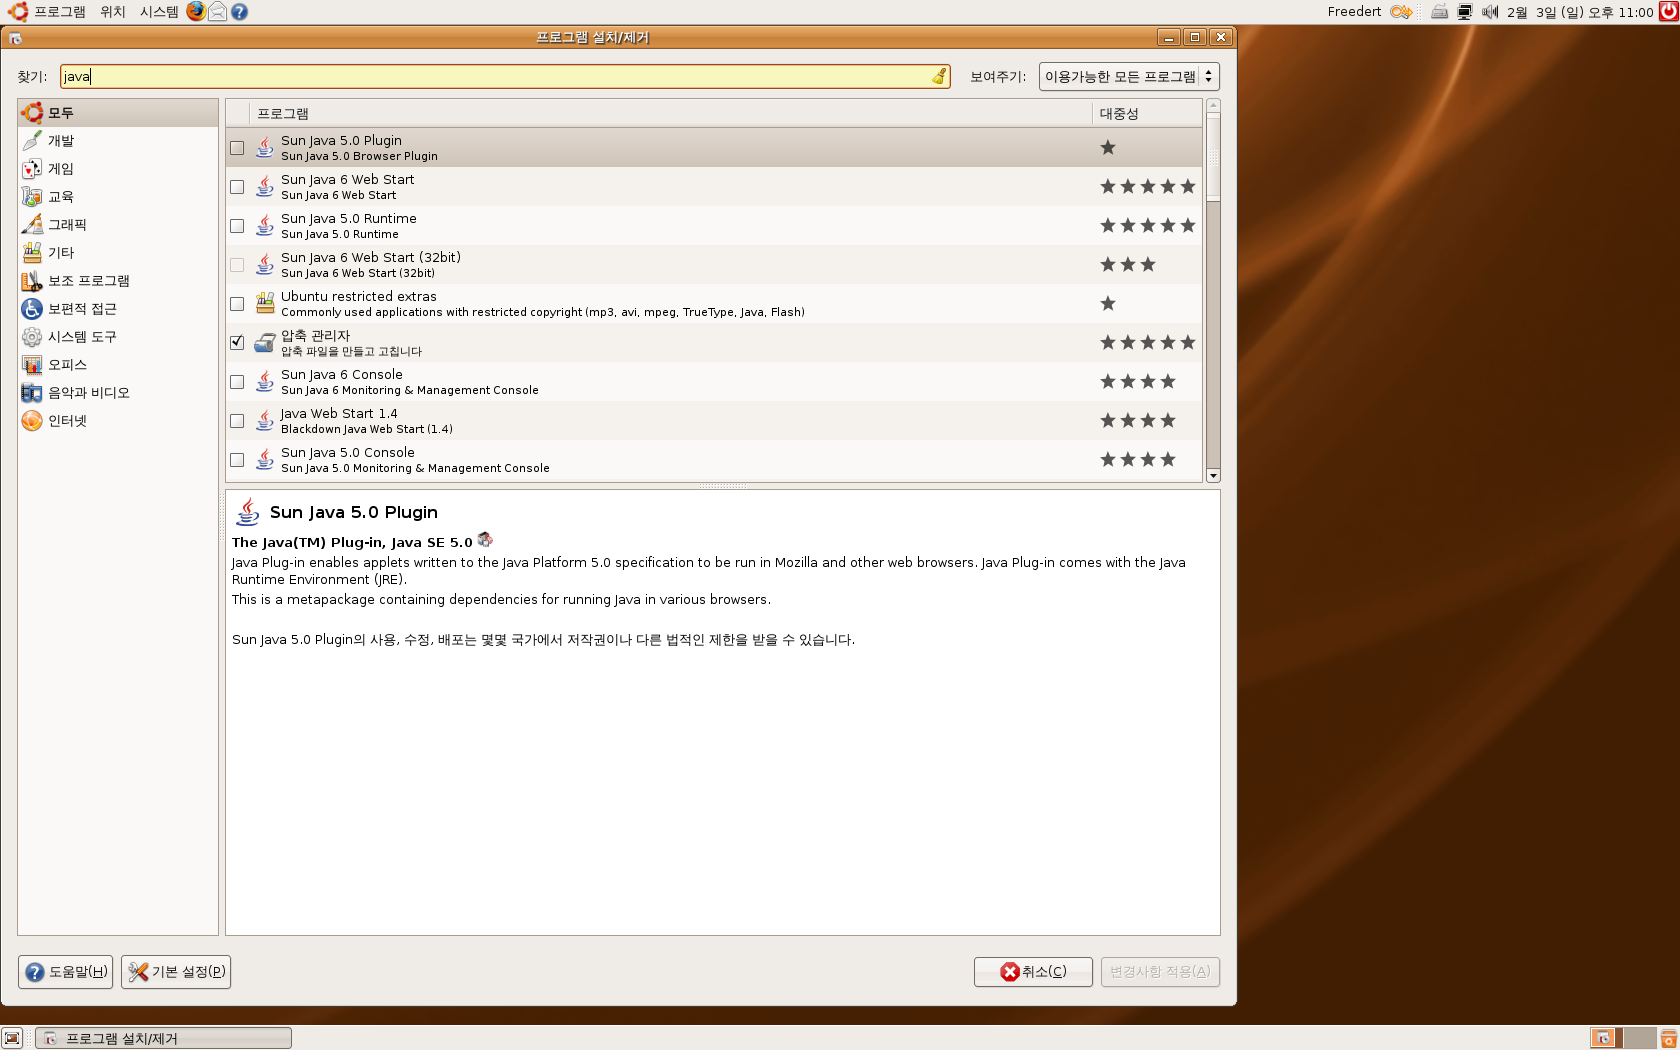Select the 모두 (All) category icon

point(32,113)
